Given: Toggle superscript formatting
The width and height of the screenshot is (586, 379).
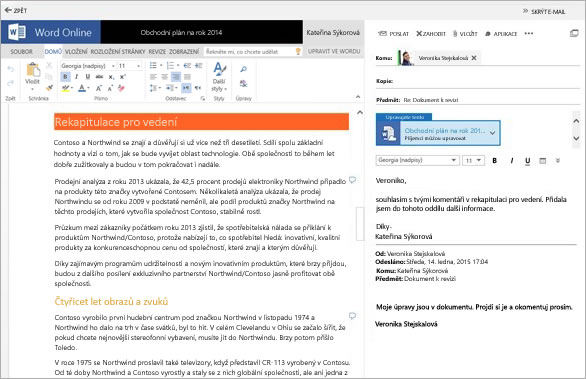Looking at the screenshot, I should click(x=123, y=77).
